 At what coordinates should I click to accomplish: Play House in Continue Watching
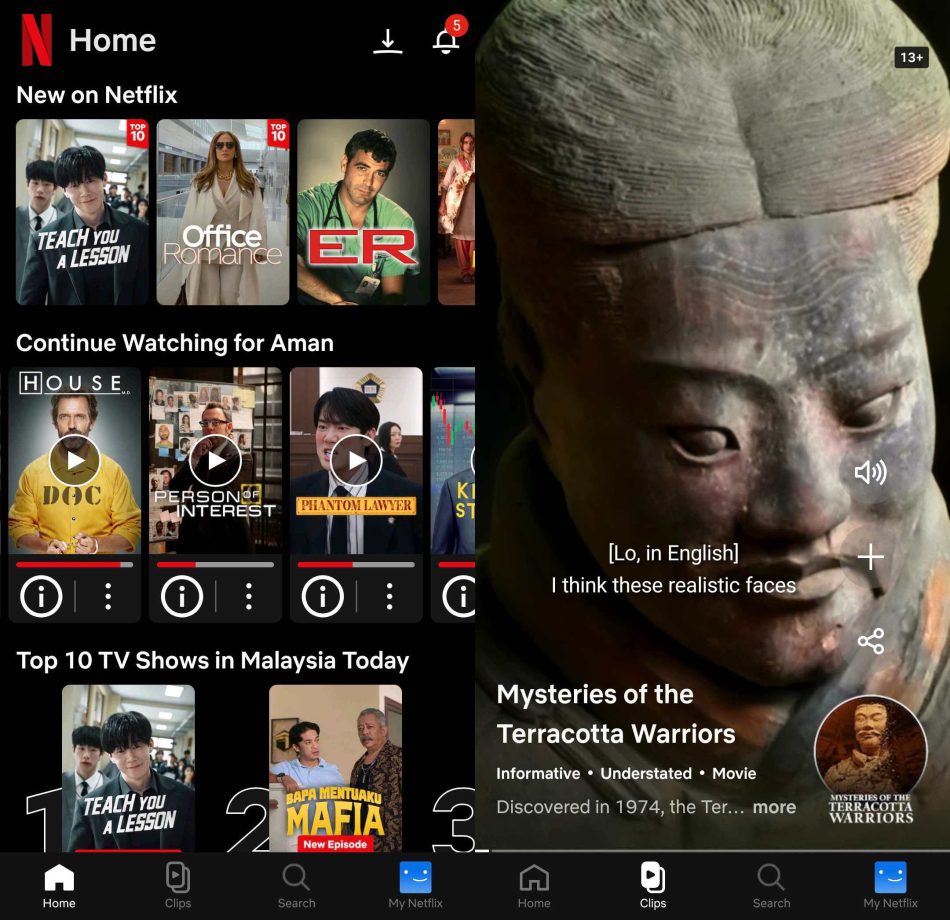click(75, 461)
